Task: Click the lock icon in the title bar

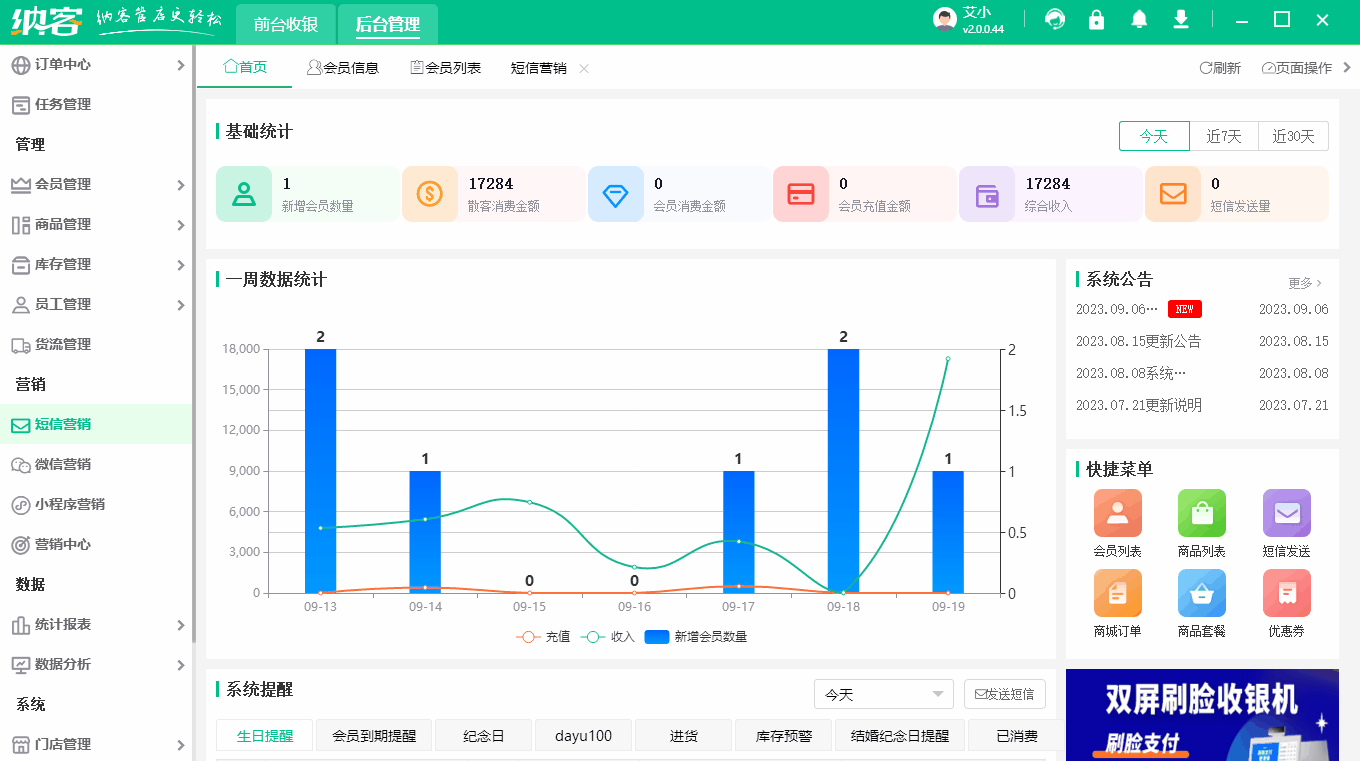Action: (x=1096, y=19)
